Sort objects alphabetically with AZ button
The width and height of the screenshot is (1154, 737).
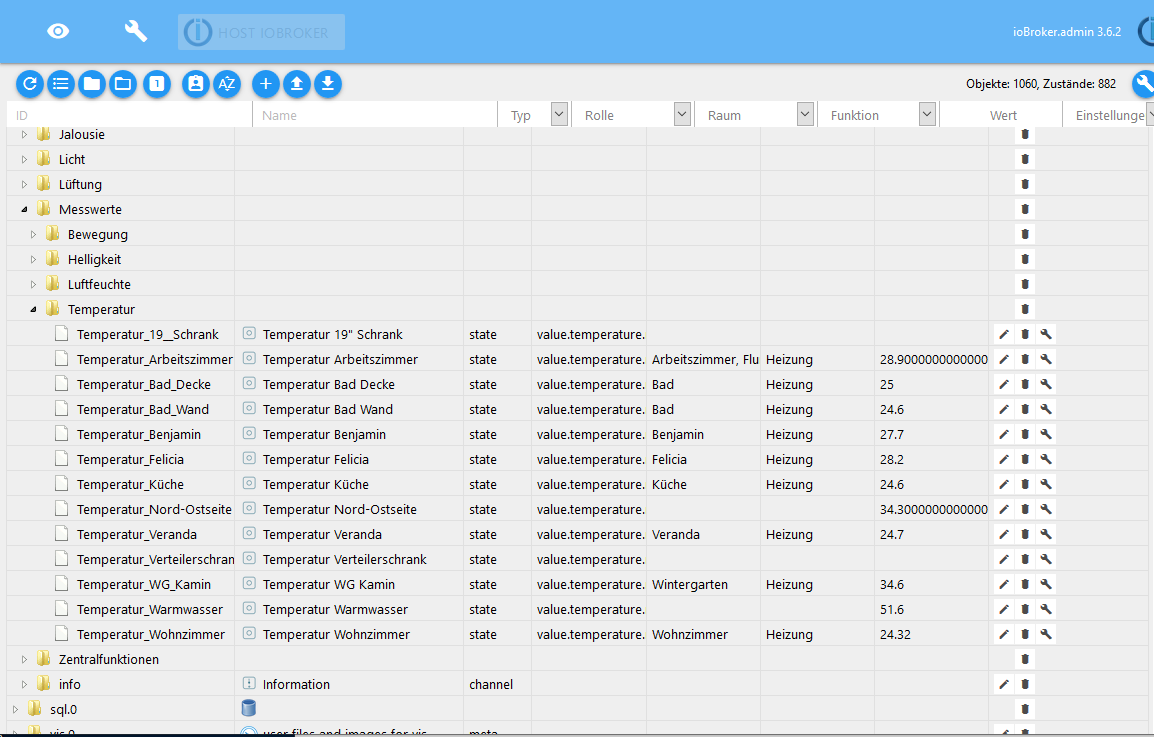[x=227, y=84]
